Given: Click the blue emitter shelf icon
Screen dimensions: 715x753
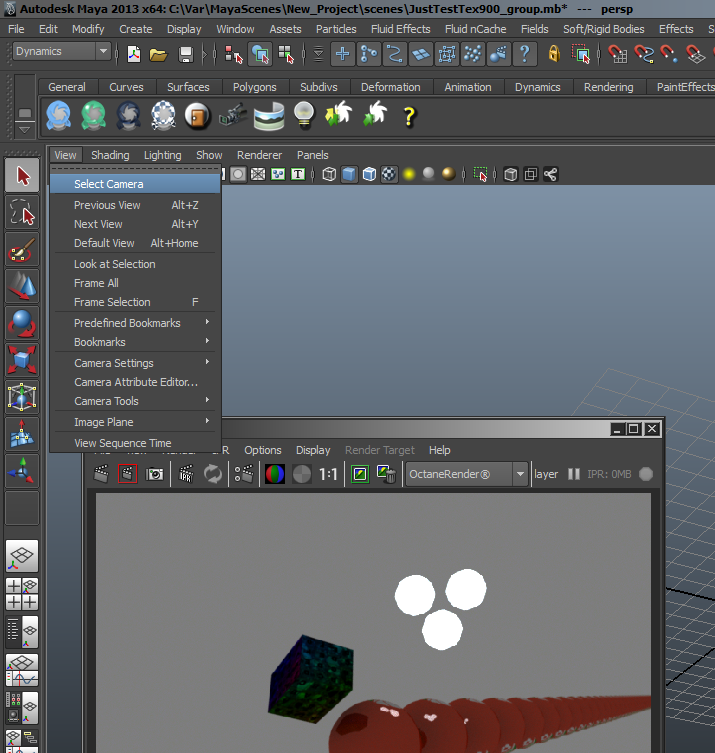Looking at the screenshot, I should coord(59,115).
